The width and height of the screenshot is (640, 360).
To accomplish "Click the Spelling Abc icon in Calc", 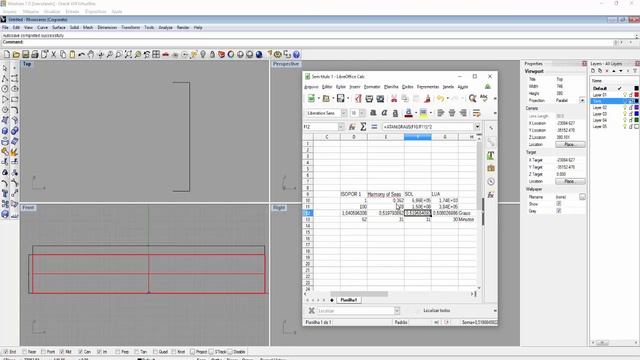I will pos(484,98).
